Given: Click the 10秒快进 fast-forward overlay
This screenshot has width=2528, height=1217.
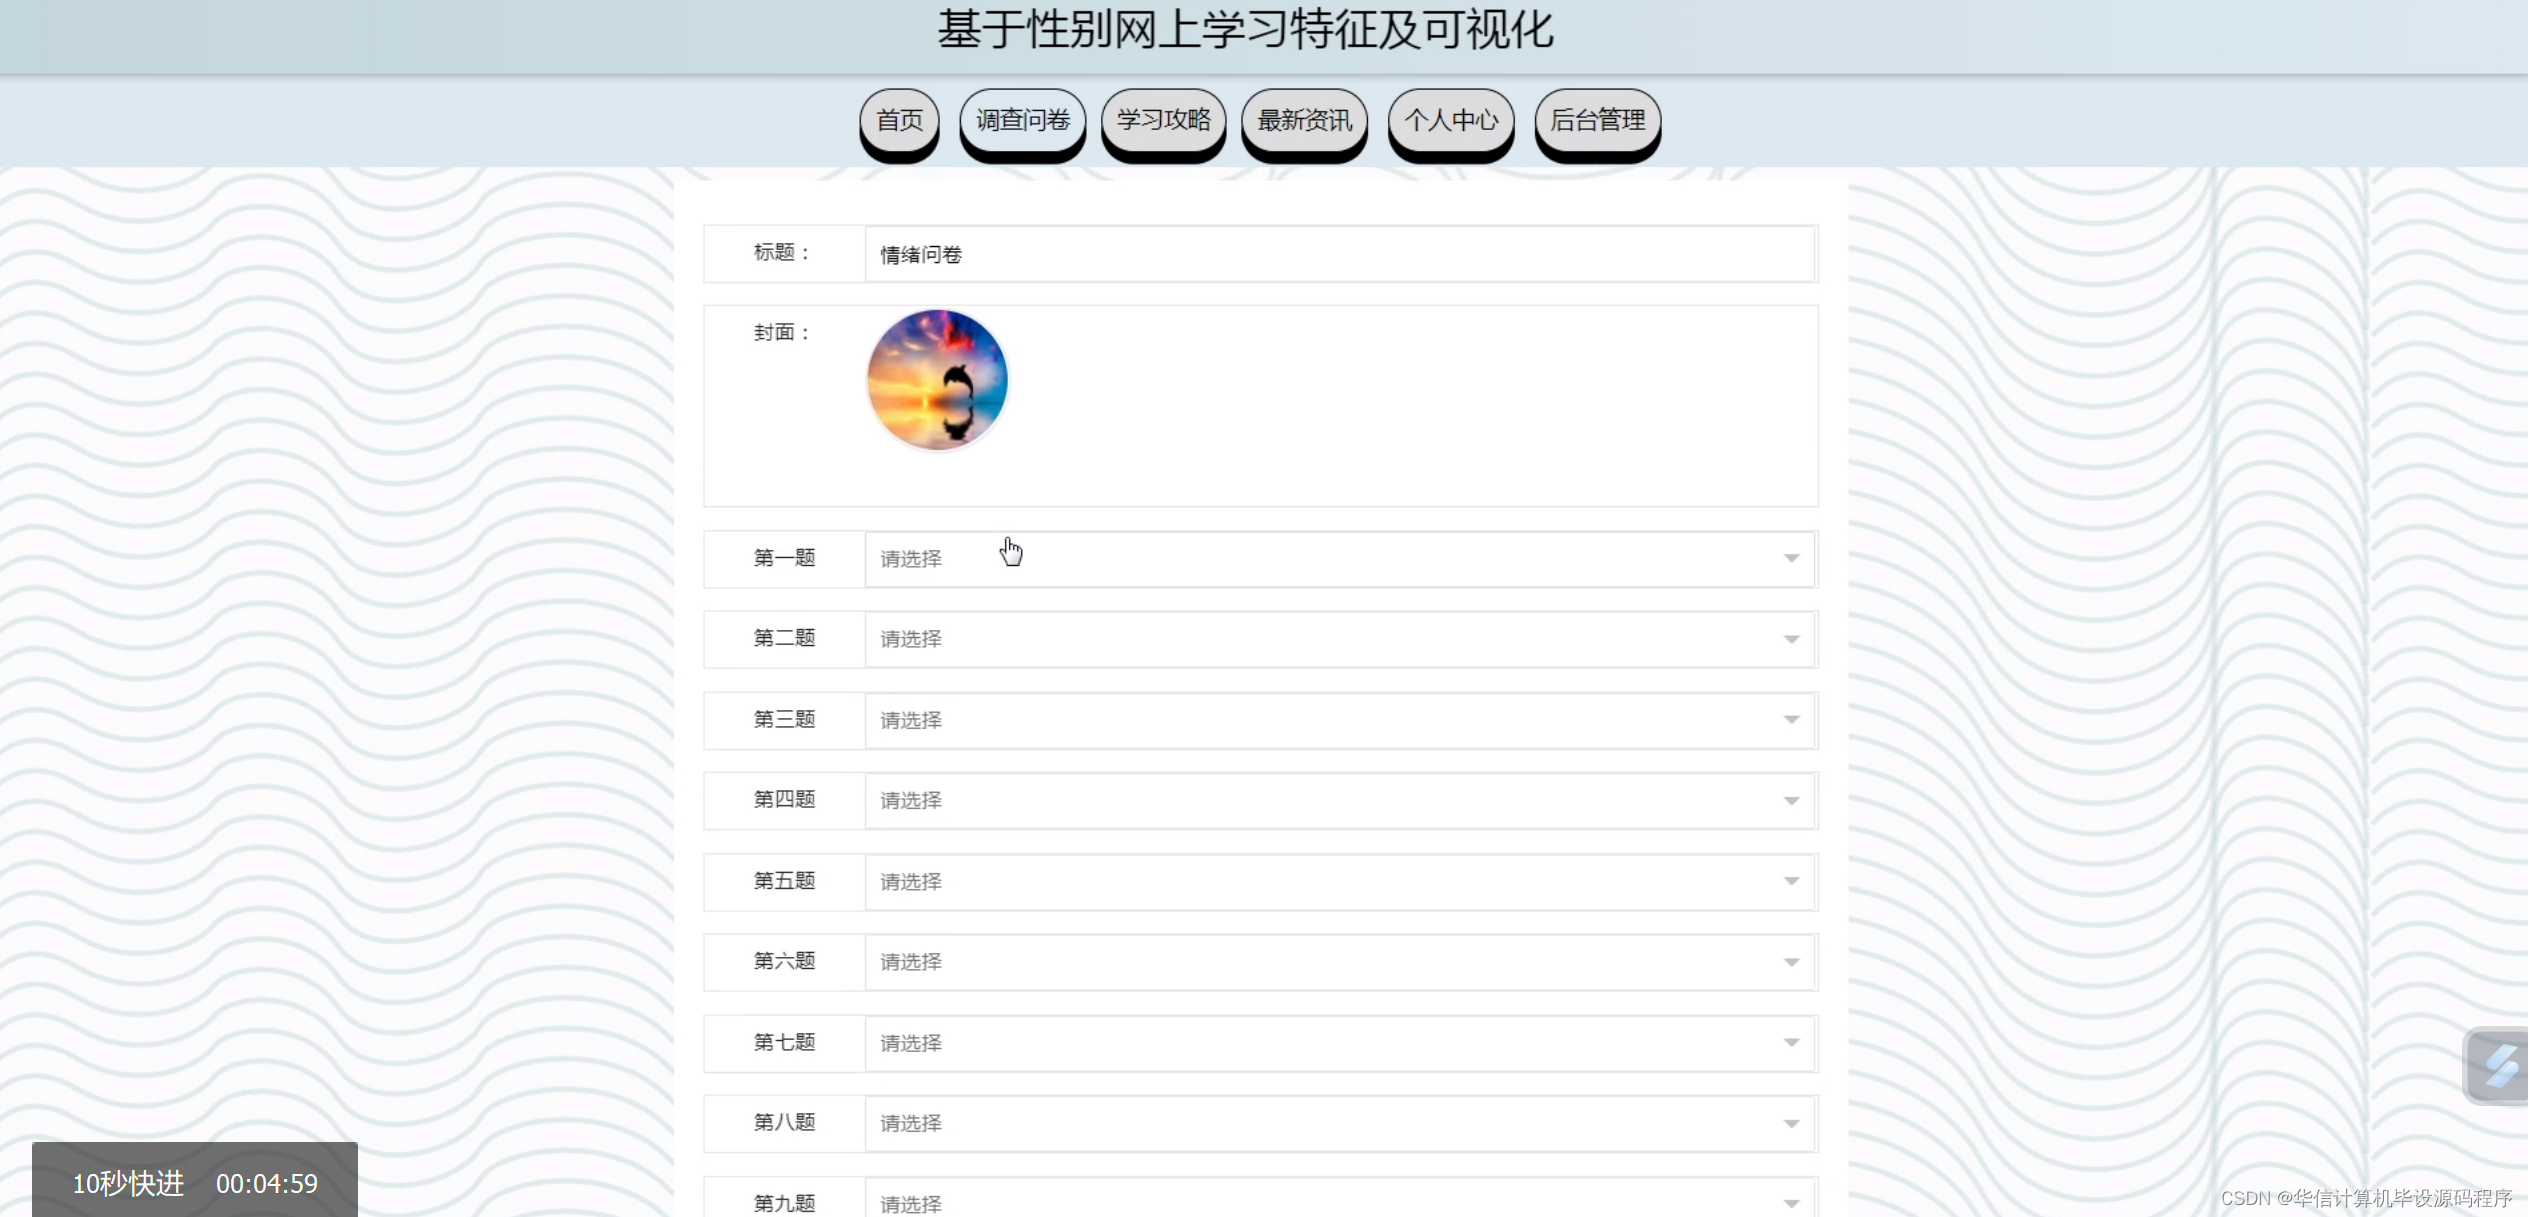Looking at the screenshot, I should (x=128, y=1183).
